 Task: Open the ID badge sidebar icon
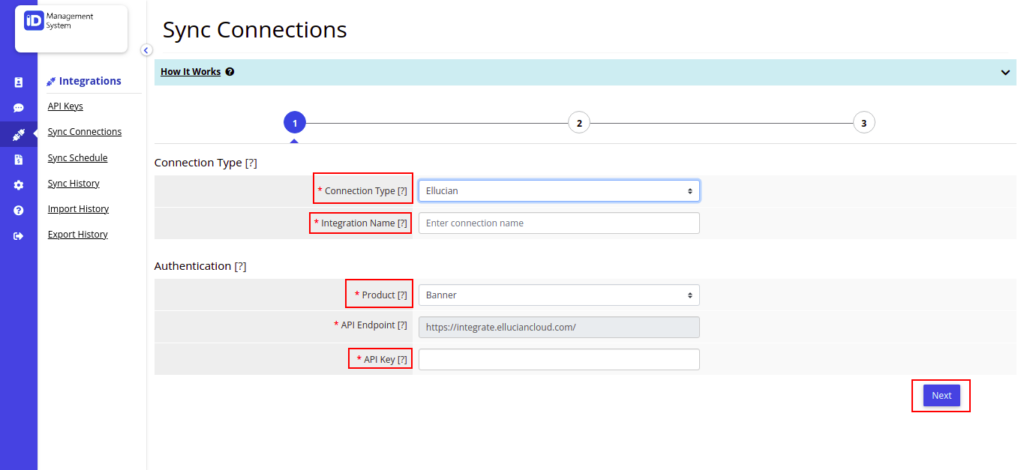coord(18,82)
